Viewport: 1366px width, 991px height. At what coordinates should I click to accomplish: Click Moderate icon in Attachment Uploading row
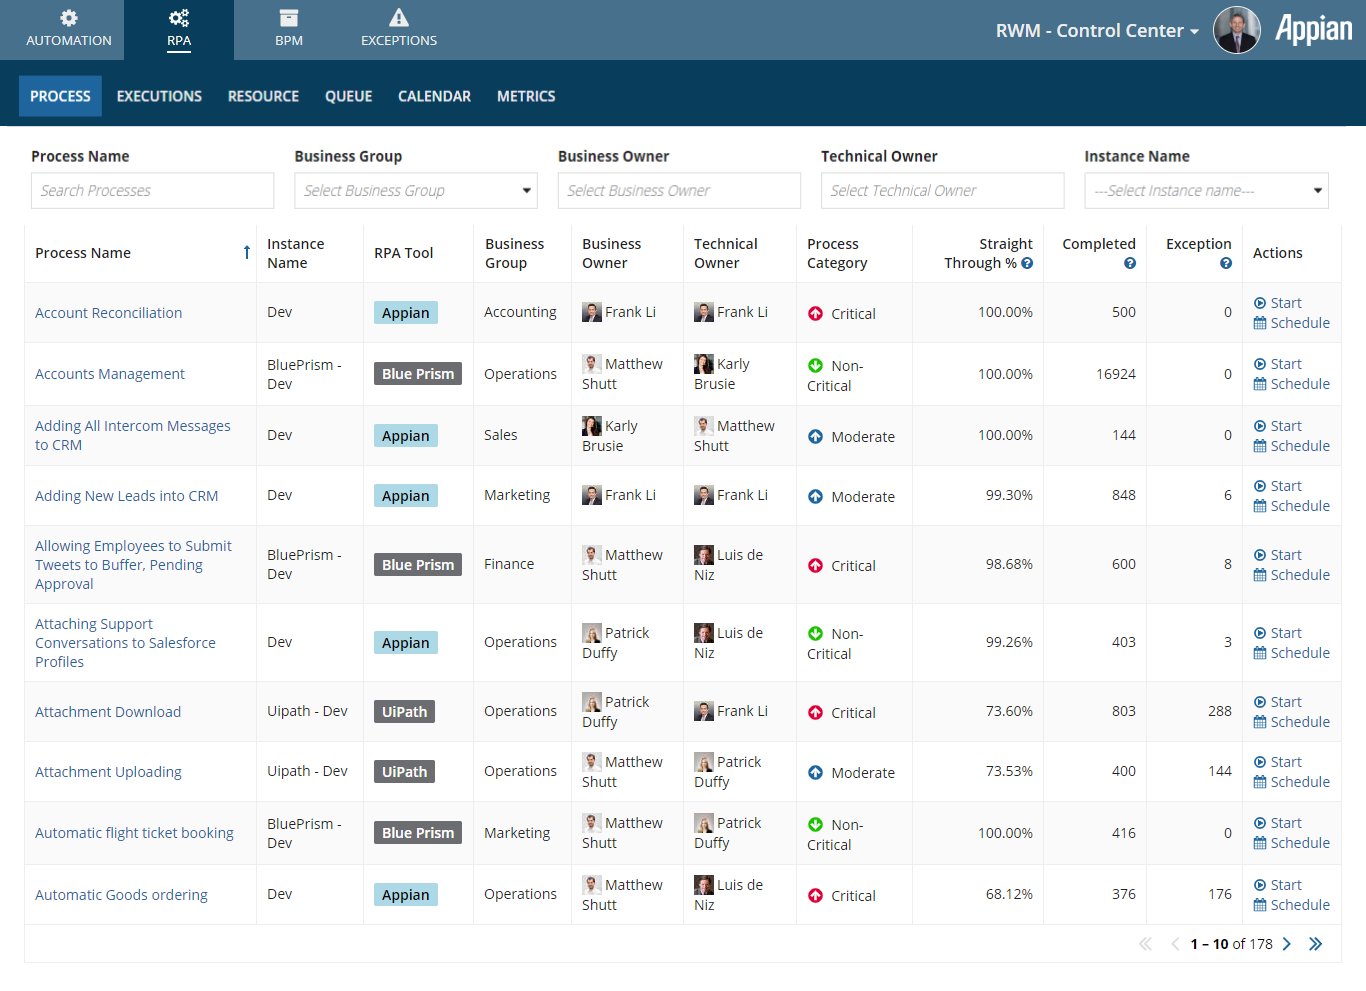click(816, 773)
